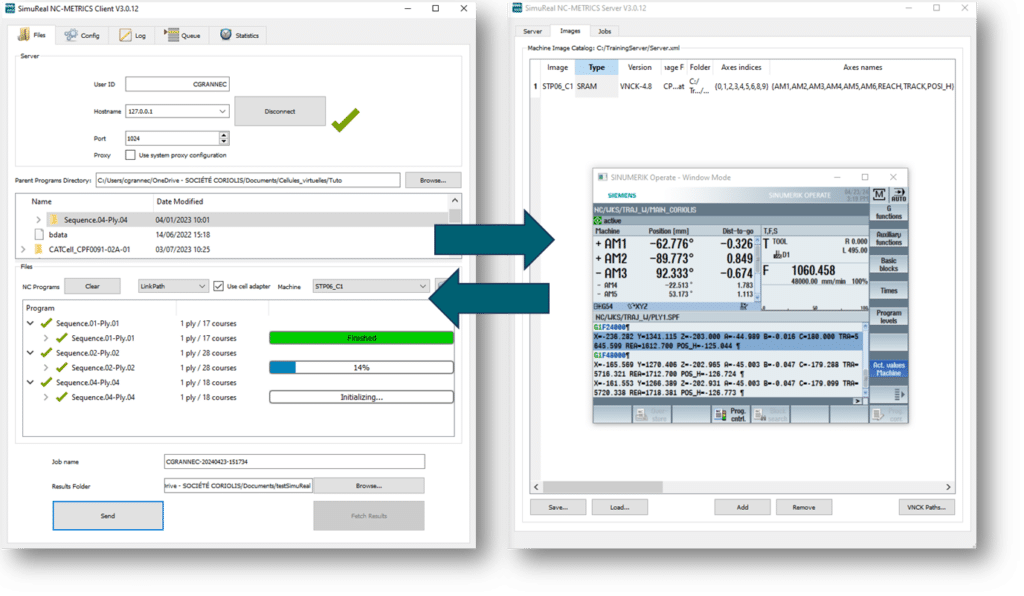This screenshot has height=596, width=1024.
Task: Click the 14% progress bar
Action: pyautogui.click(x=361, y=368)
